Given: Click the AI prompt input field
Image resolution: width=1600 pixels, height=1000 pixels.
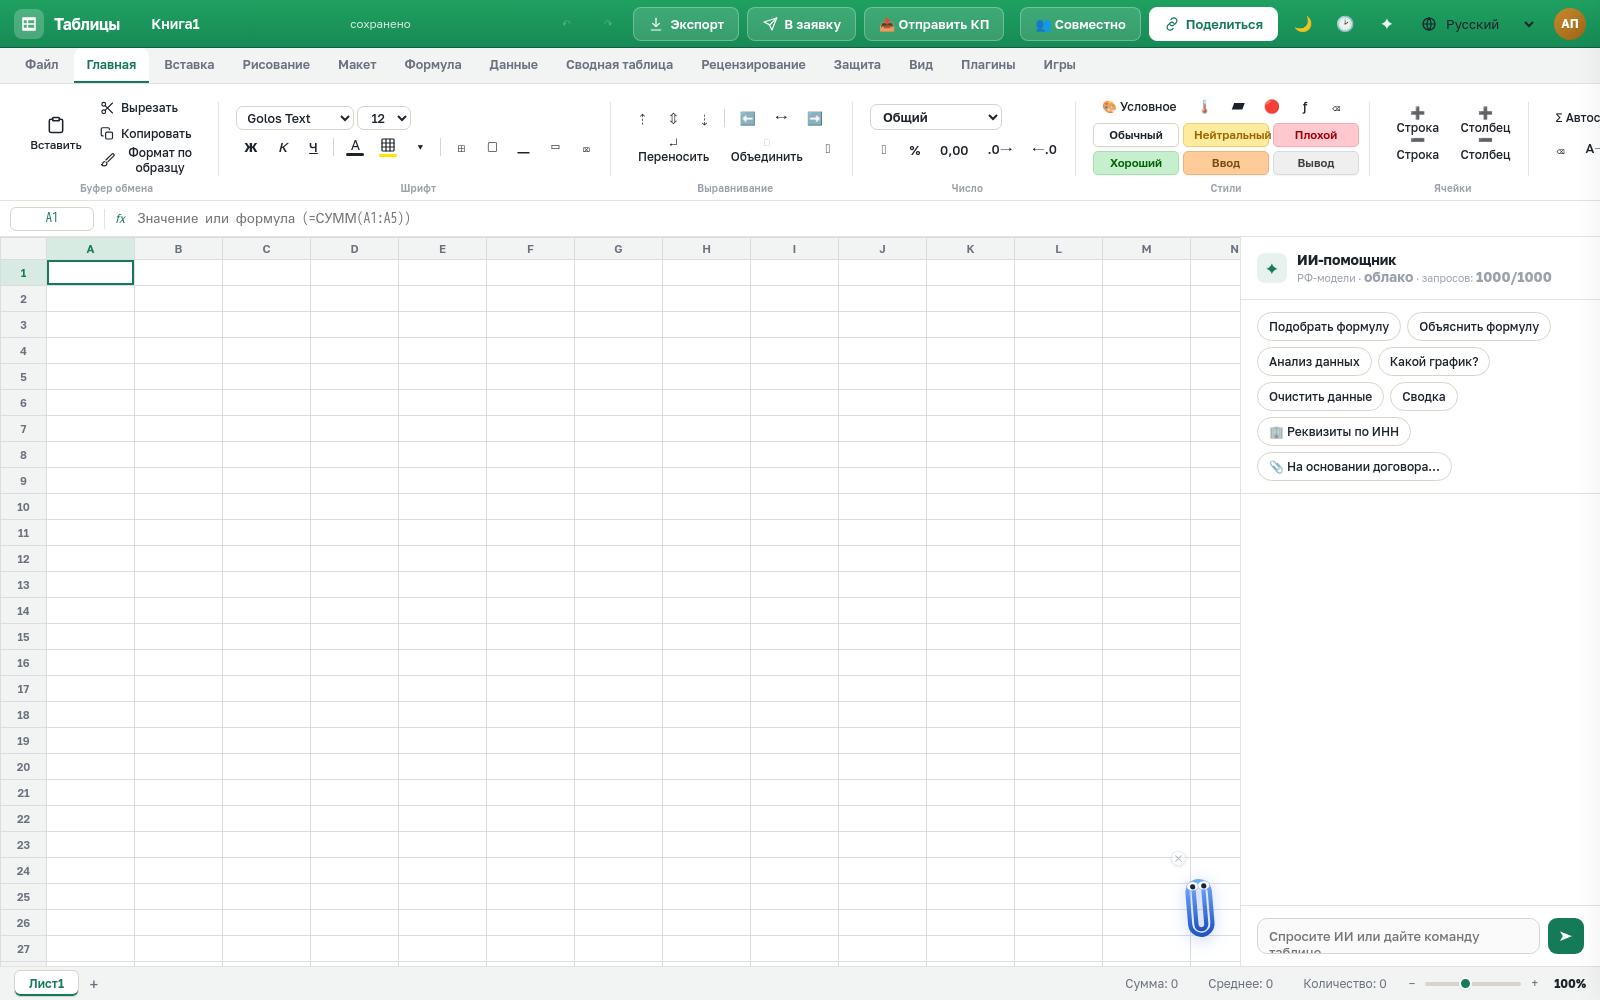Looking at the screenshot, I should tap(1398, 936).
